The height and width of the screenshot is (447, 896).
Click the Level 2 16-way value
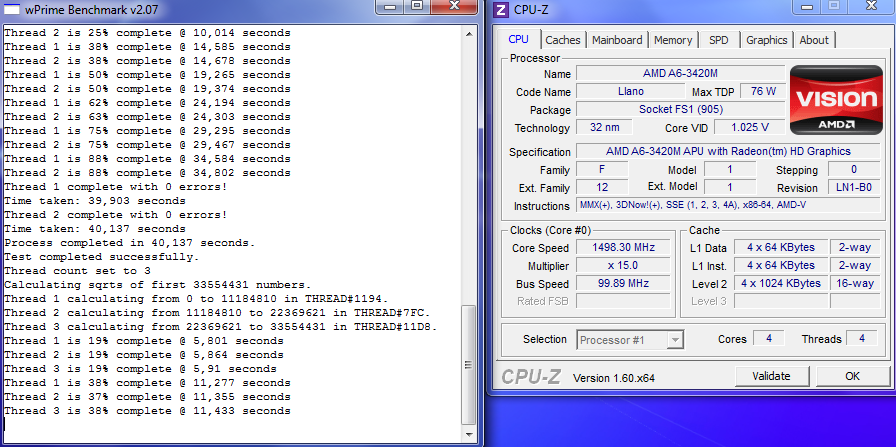click(x=855, y=283)
